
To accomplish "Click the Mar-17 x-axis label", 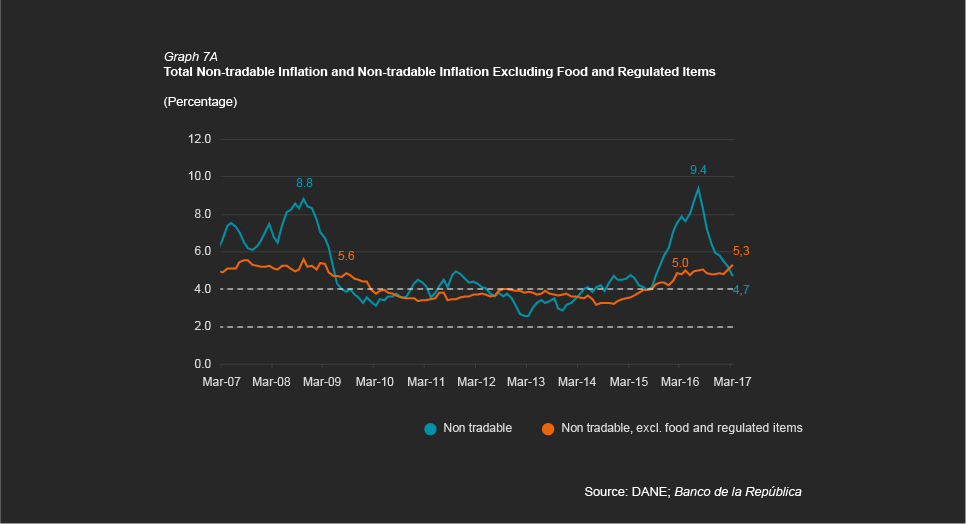I will pyautogui.click(x=730, y=382).
